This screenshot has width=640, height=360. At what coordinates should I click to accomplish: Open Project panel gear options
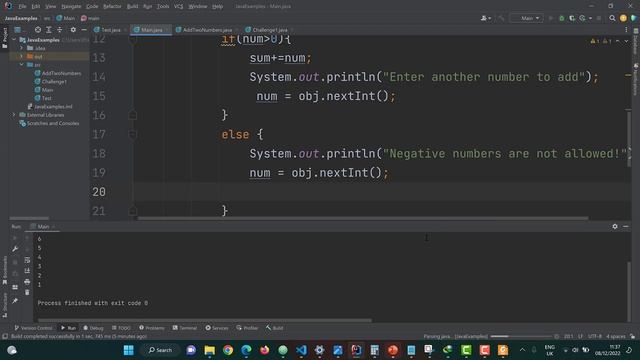(73, 30)
